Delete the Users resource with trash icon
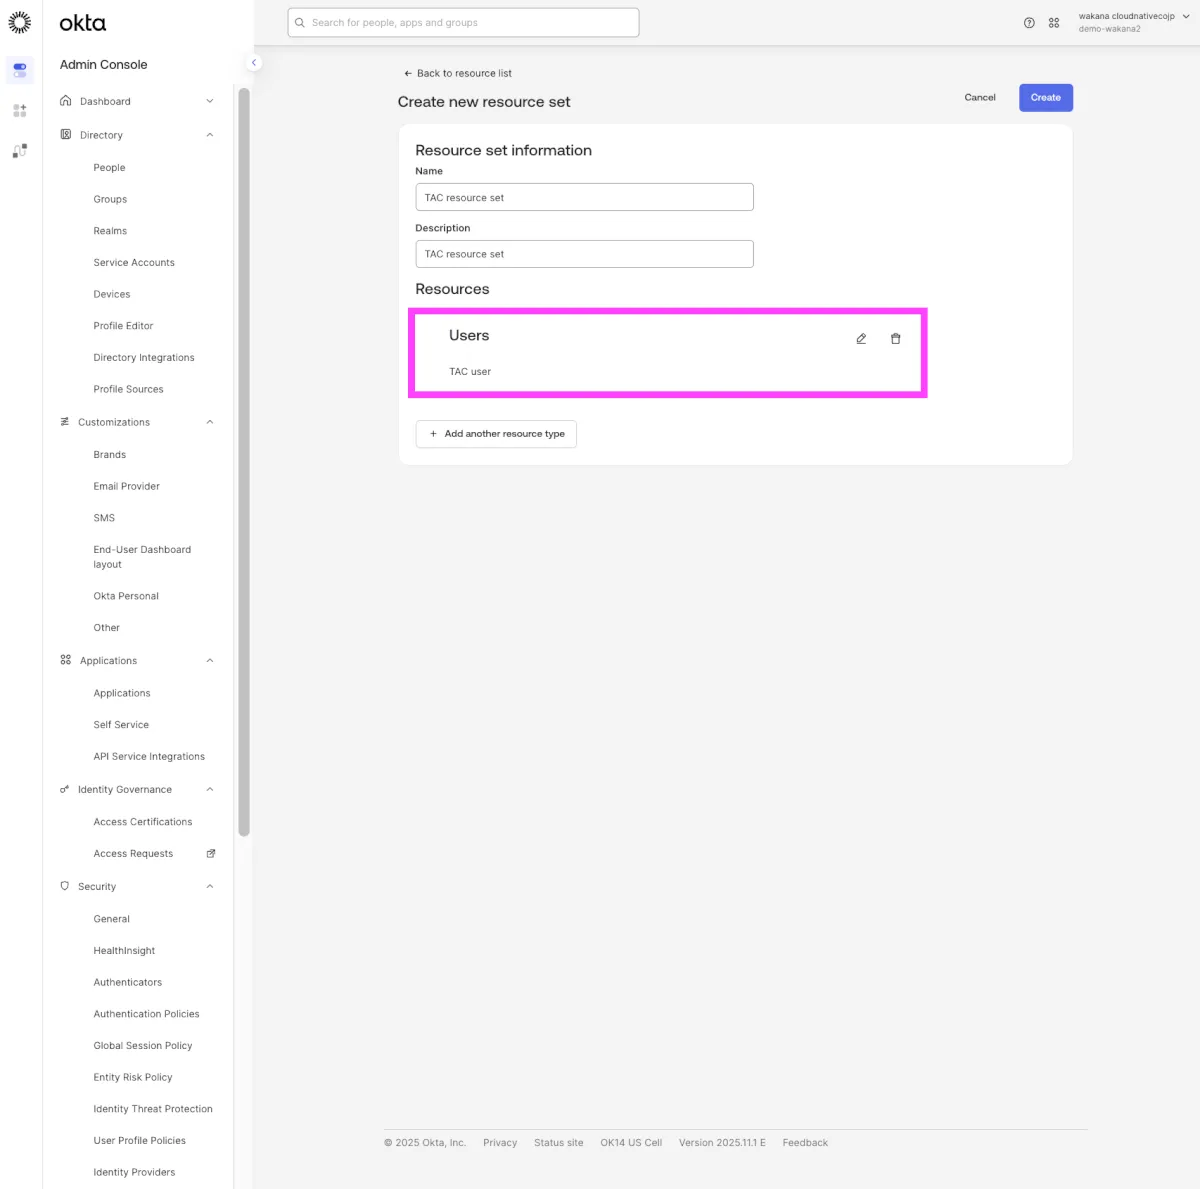This screenshot has height=1189, width=1200. (895, 339)
